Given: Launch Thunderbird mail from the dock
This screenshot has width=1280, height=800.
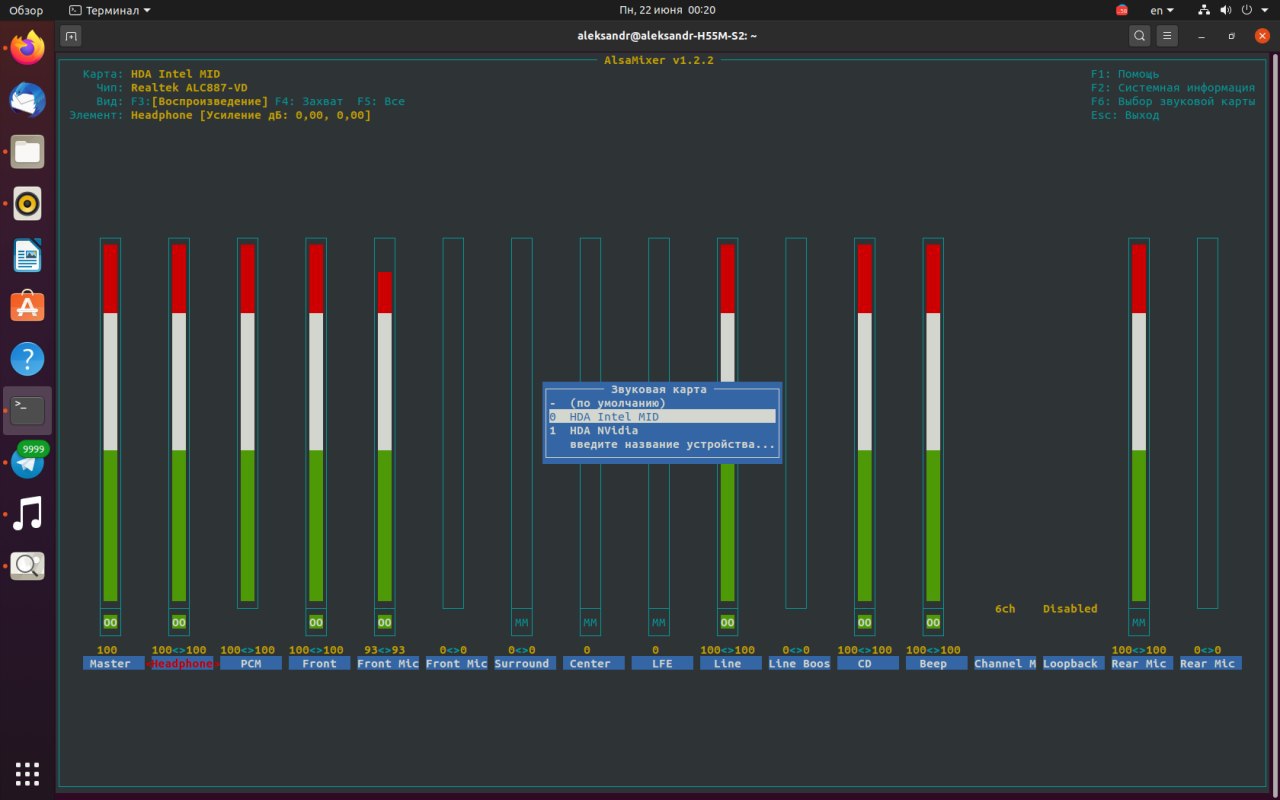Looking at the screenshot, I should (x=27, y=99).
